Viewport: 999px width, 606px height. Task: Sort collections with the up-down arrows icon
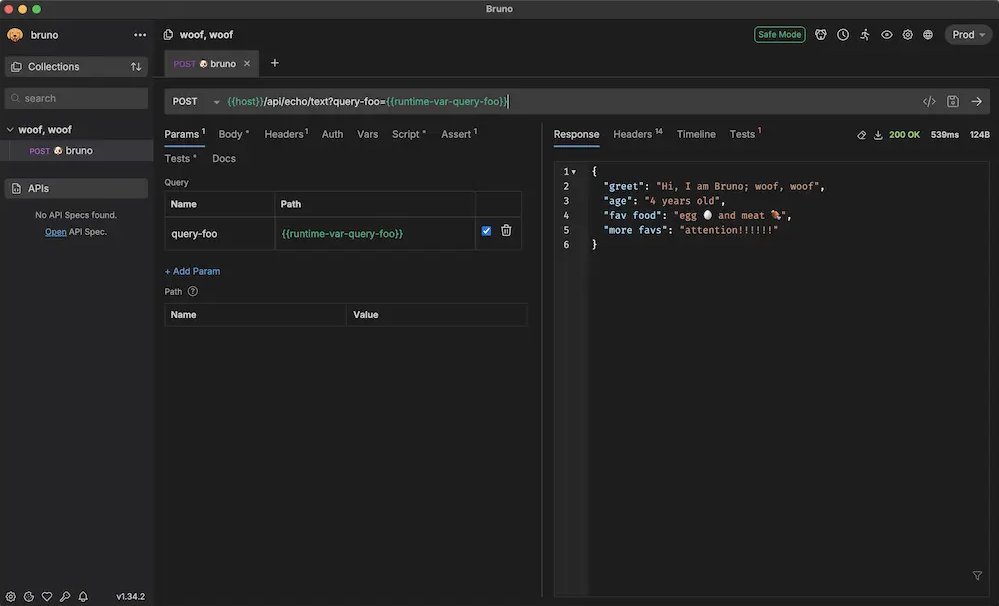pos(136,67)
